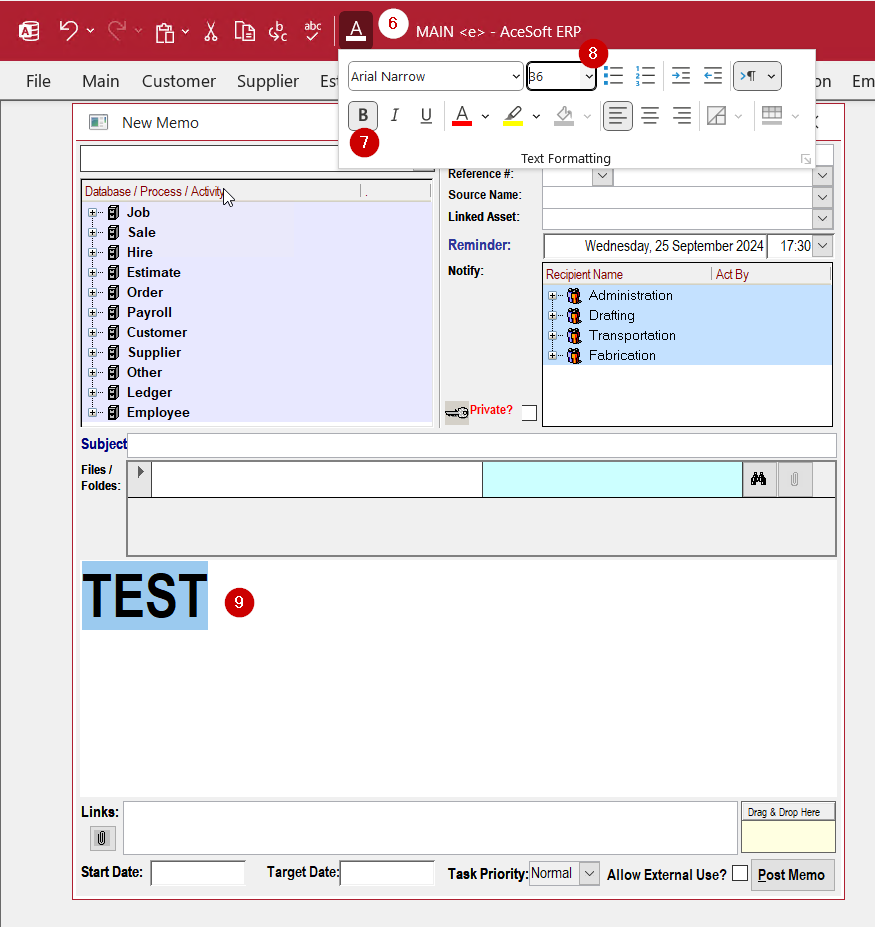Screen dimensions: 875x927
Task: Cut selection with scissors icon
Action: click(211, 31)
